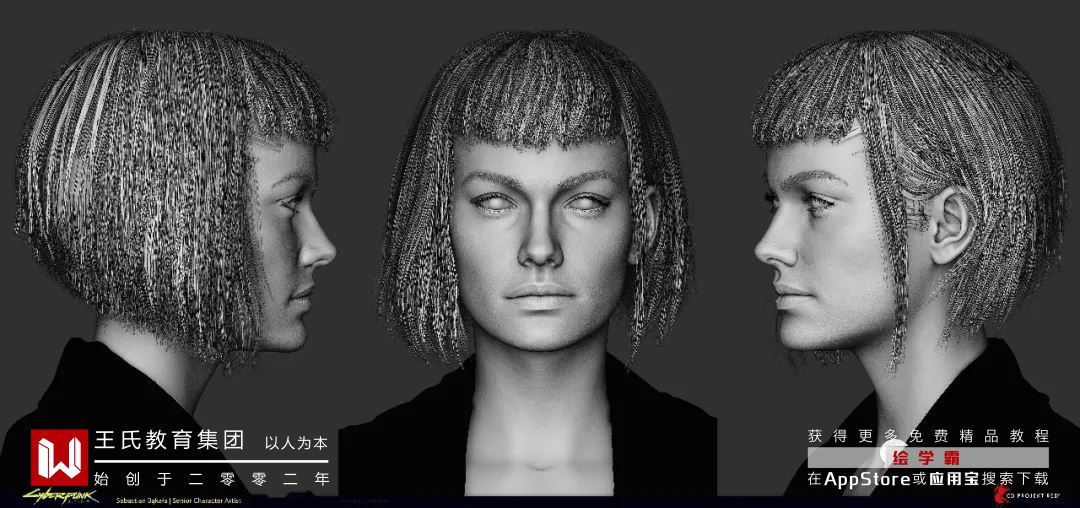
Task: Click the text 始创于二零零二年
Action: coord(211,479)
